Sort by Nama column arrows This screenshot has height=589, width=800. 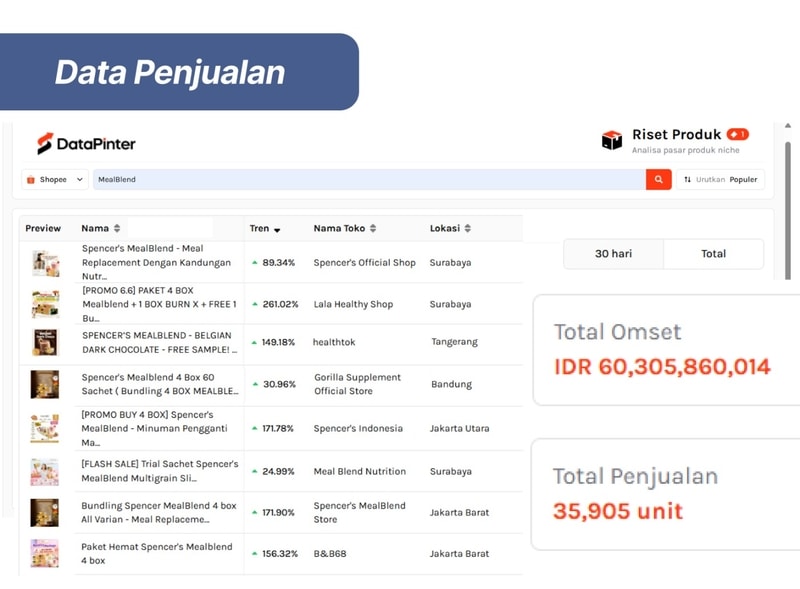117,228
